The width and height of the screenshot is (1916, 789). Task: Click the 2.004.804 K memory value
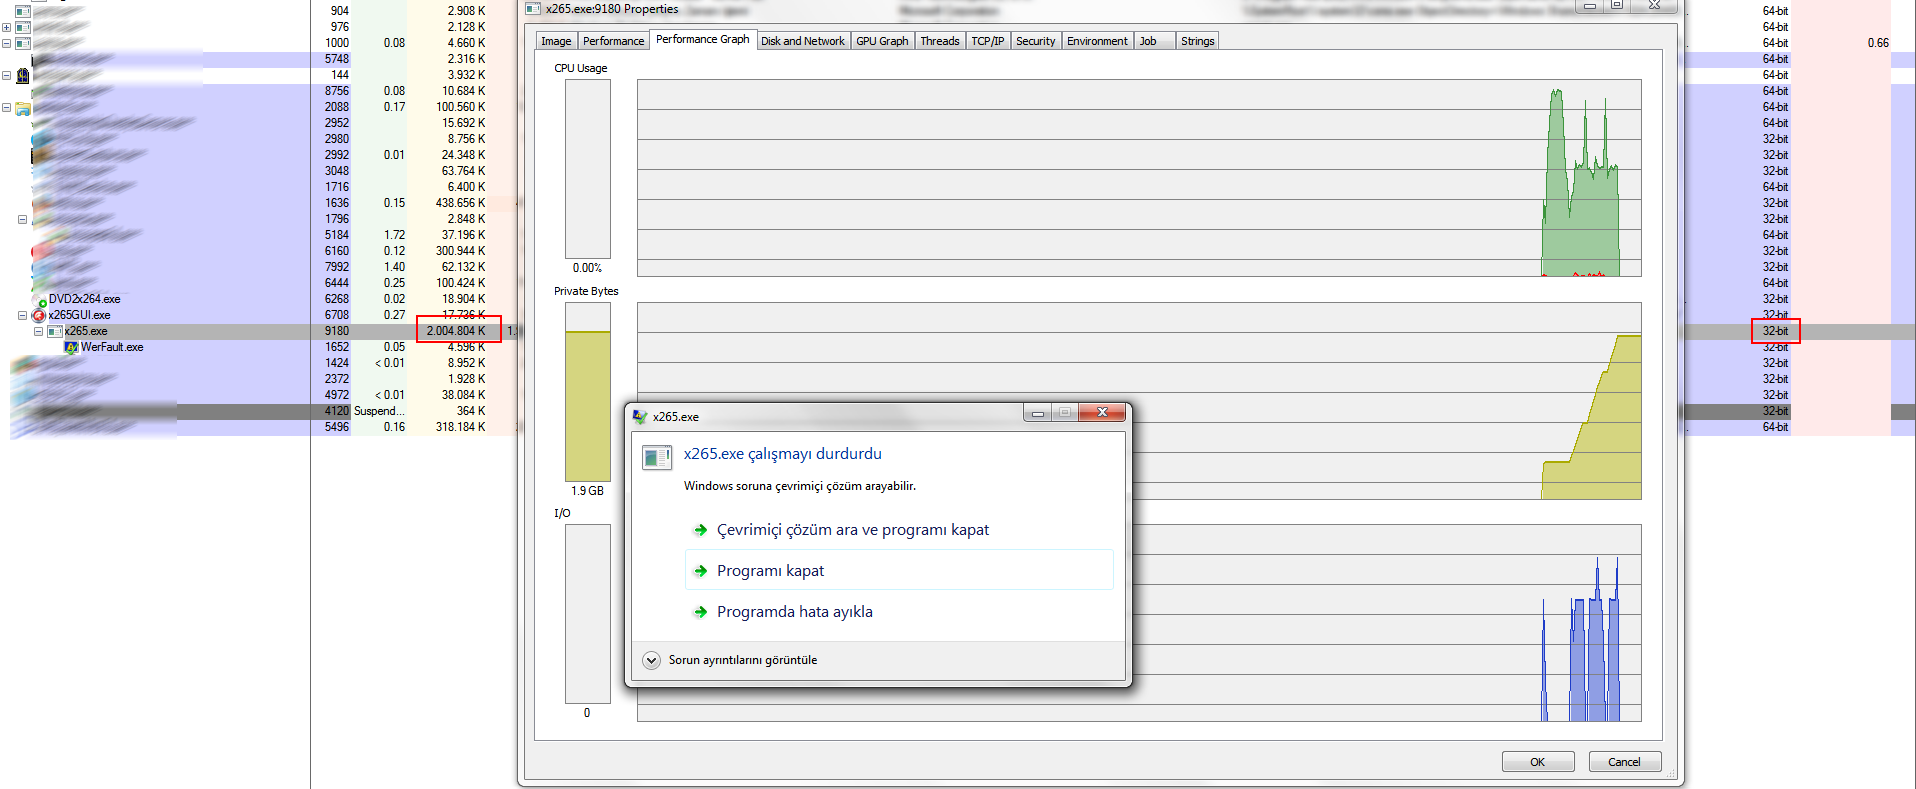tap(456, 331)
